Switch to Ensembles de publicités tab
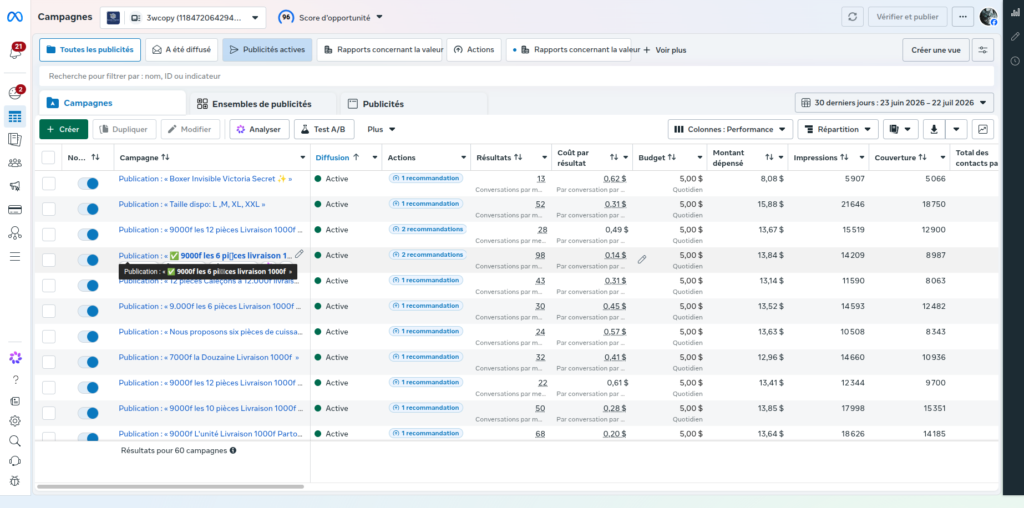The image size is (1024, 508). pos(262,104)
